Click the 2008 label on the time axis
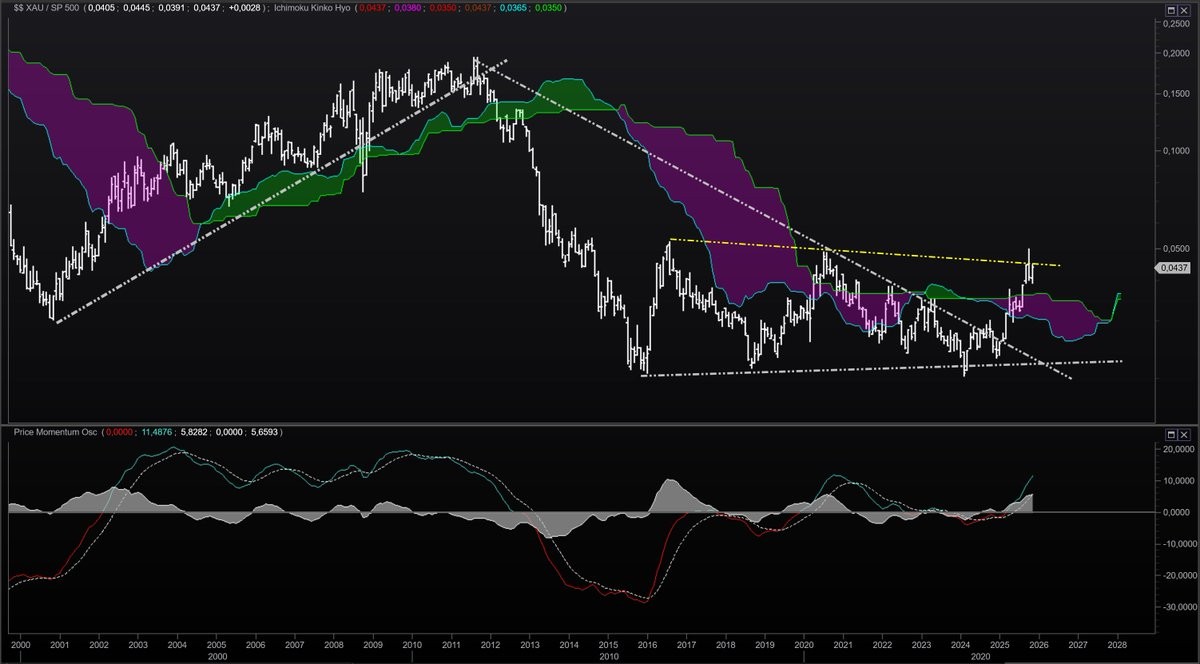This screenshot has width=1200, height=664. (x=334, y=648)
